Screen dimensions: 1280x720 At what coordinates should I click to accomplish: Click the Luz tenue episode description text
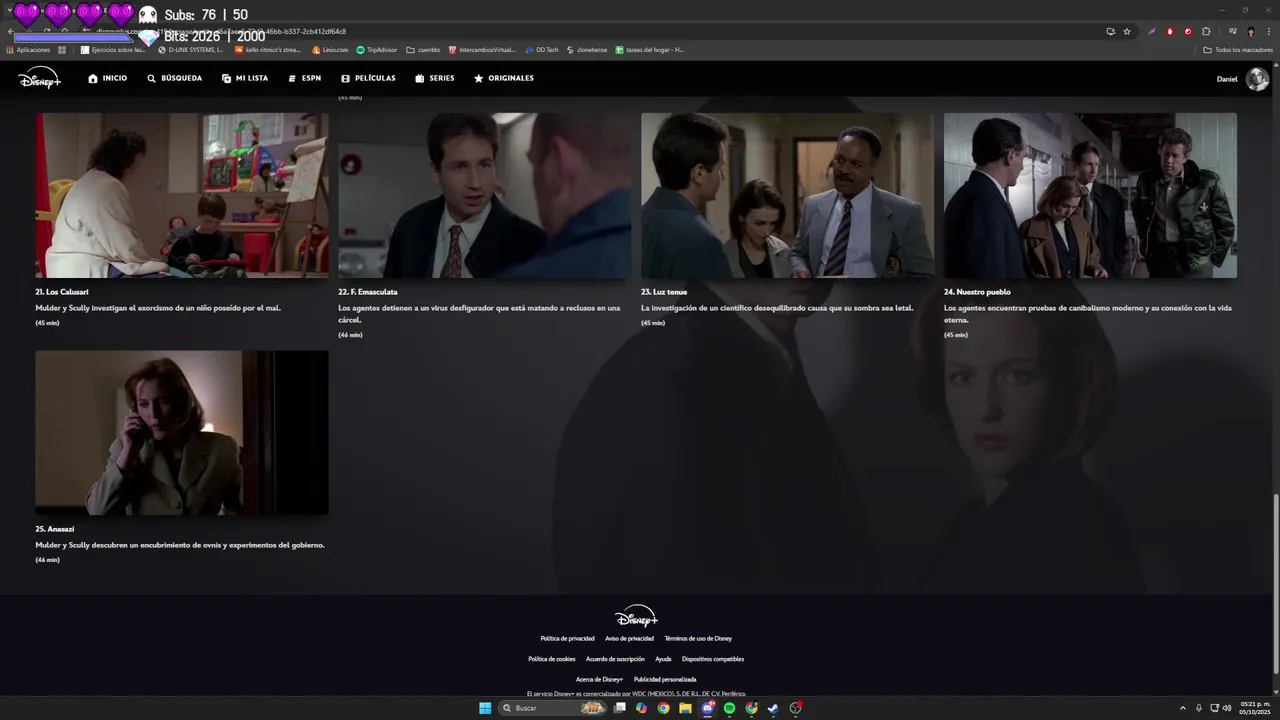pyautogui.click(x=777, y=308)
